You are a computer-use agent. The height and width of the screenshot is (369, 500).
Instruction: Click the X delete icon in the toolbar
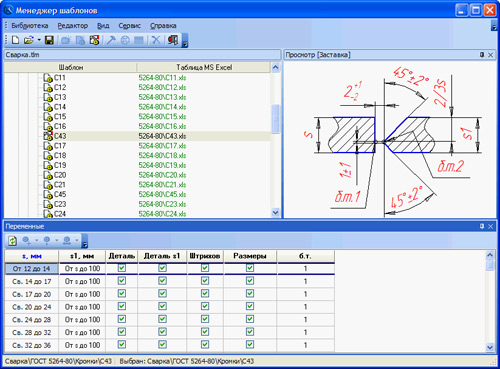coord(155,40)
